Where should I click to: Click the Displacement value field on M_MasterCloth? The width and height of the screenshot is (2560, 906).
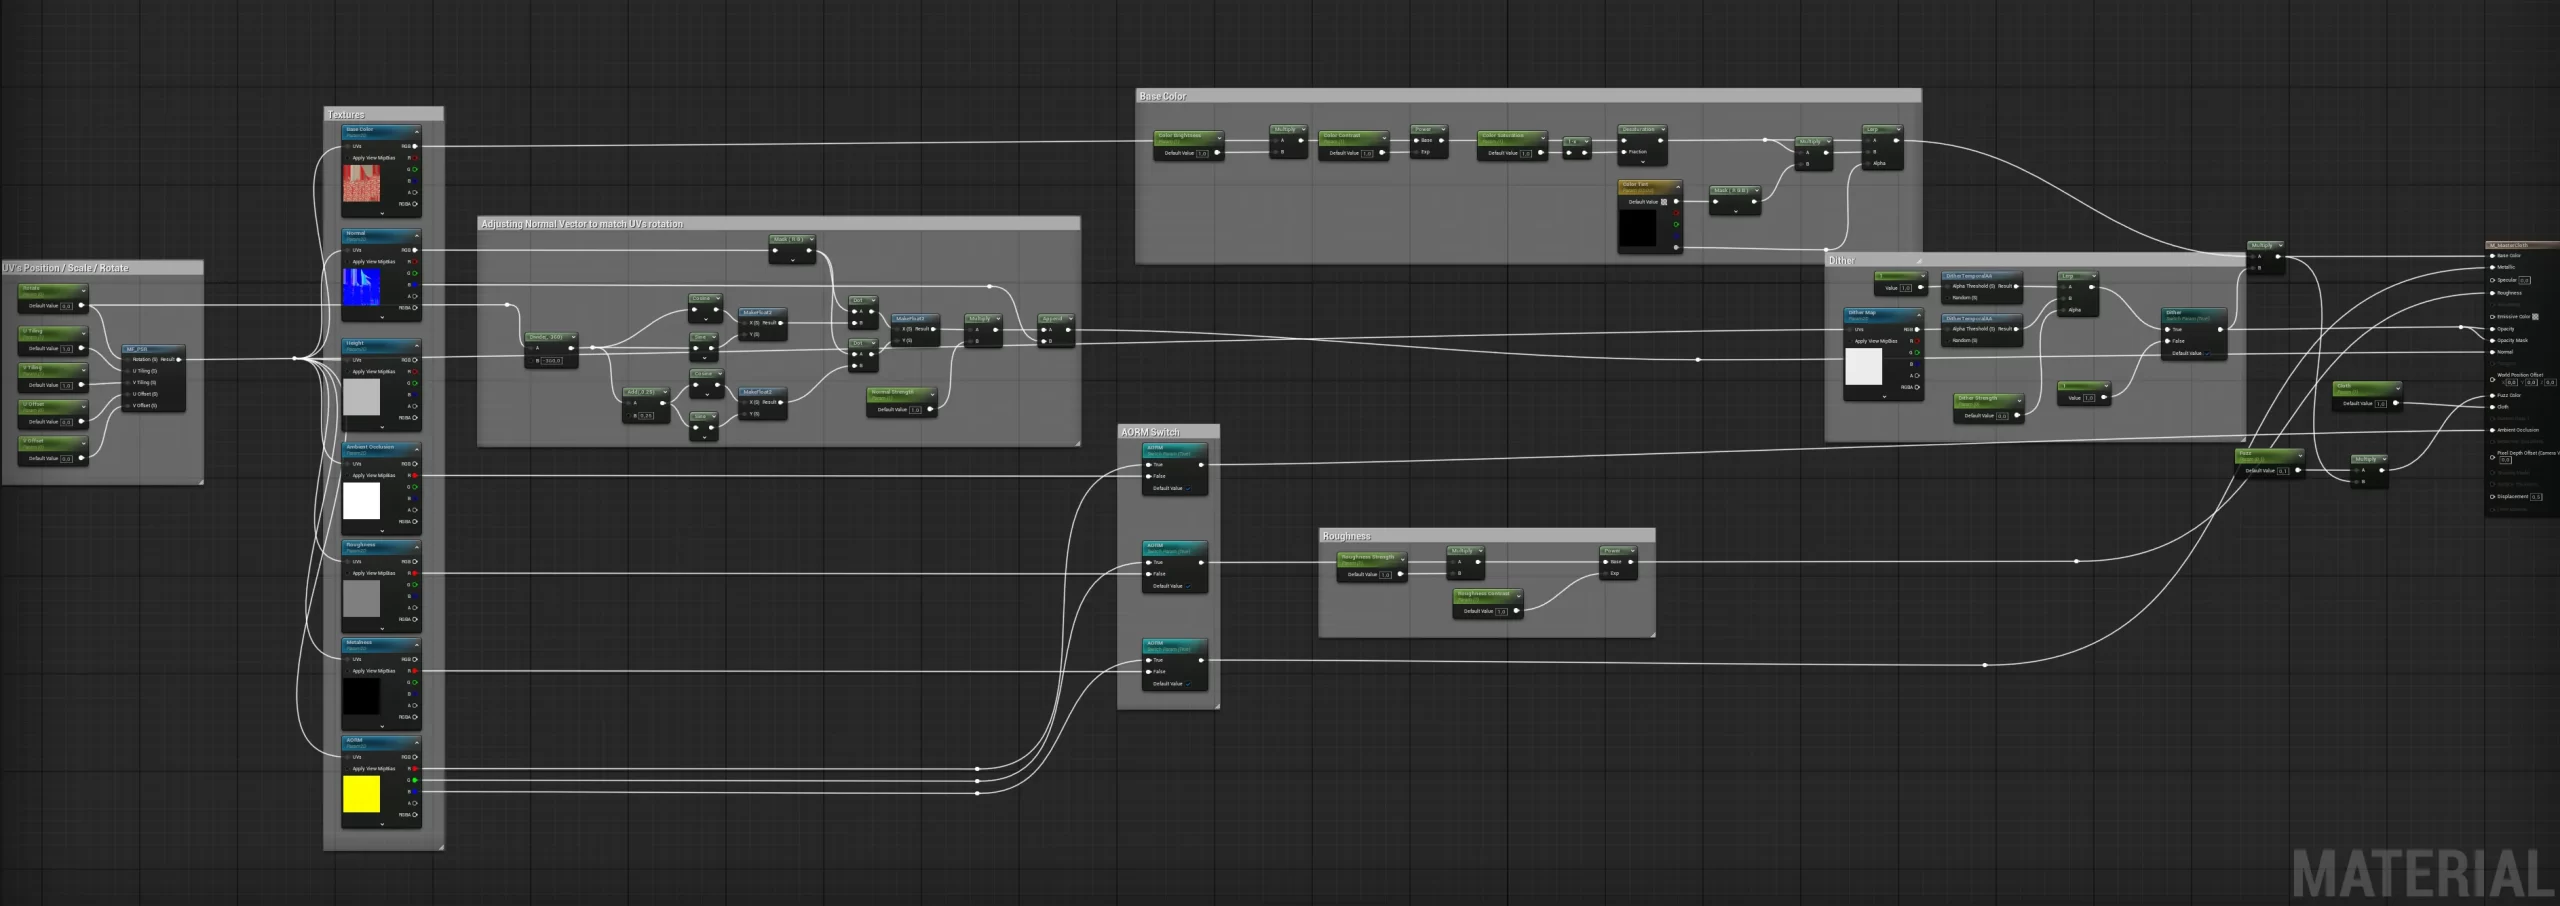[2536, 496]
